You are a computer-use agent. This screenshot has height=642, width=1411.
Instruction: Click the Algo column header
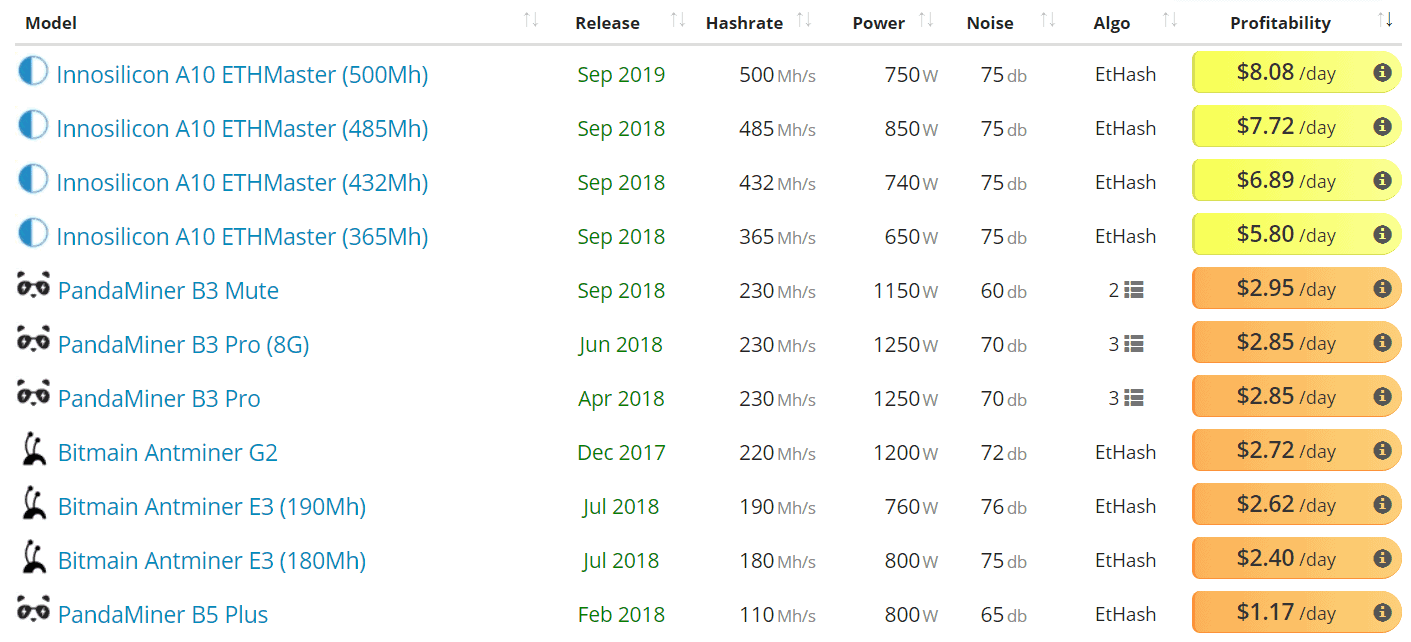[1111, 23]
